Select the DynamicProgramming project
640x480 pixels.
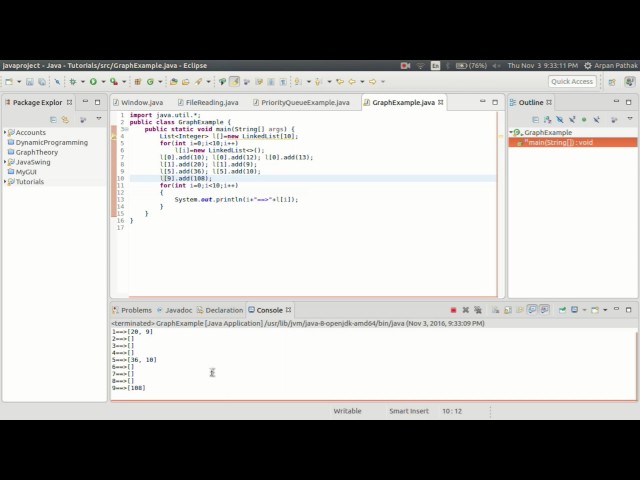pyautogui.click(x=52, y=142)
